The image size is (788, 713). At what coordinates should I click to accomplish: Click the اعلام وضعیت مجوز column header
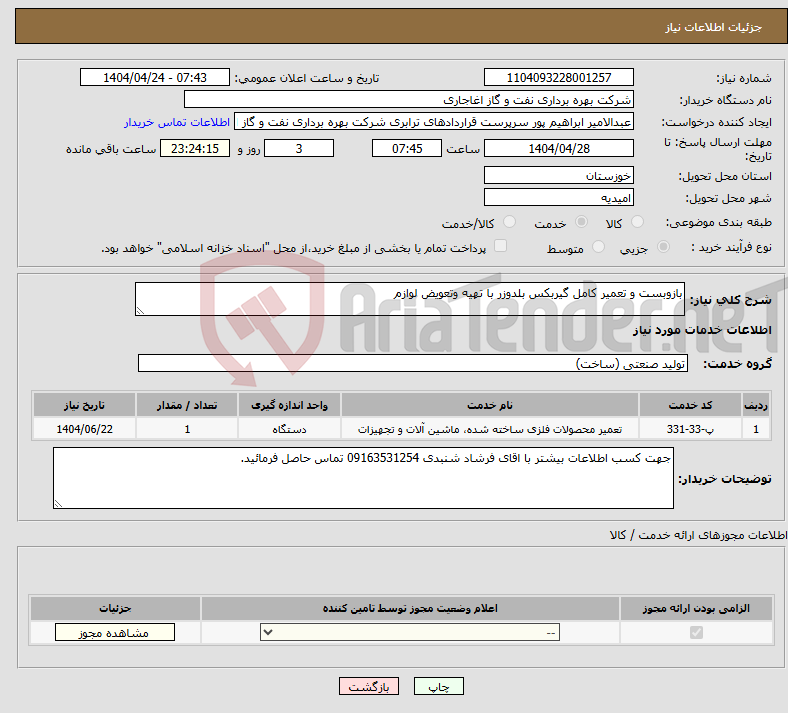tap(410, 608)
